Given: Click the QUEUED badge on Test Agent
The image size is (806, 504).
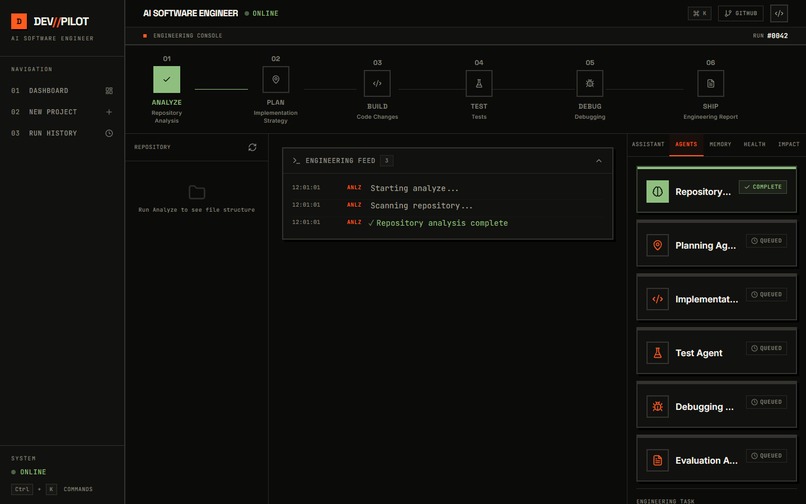Looking at the screenshot, I should [x=766, y=348].
